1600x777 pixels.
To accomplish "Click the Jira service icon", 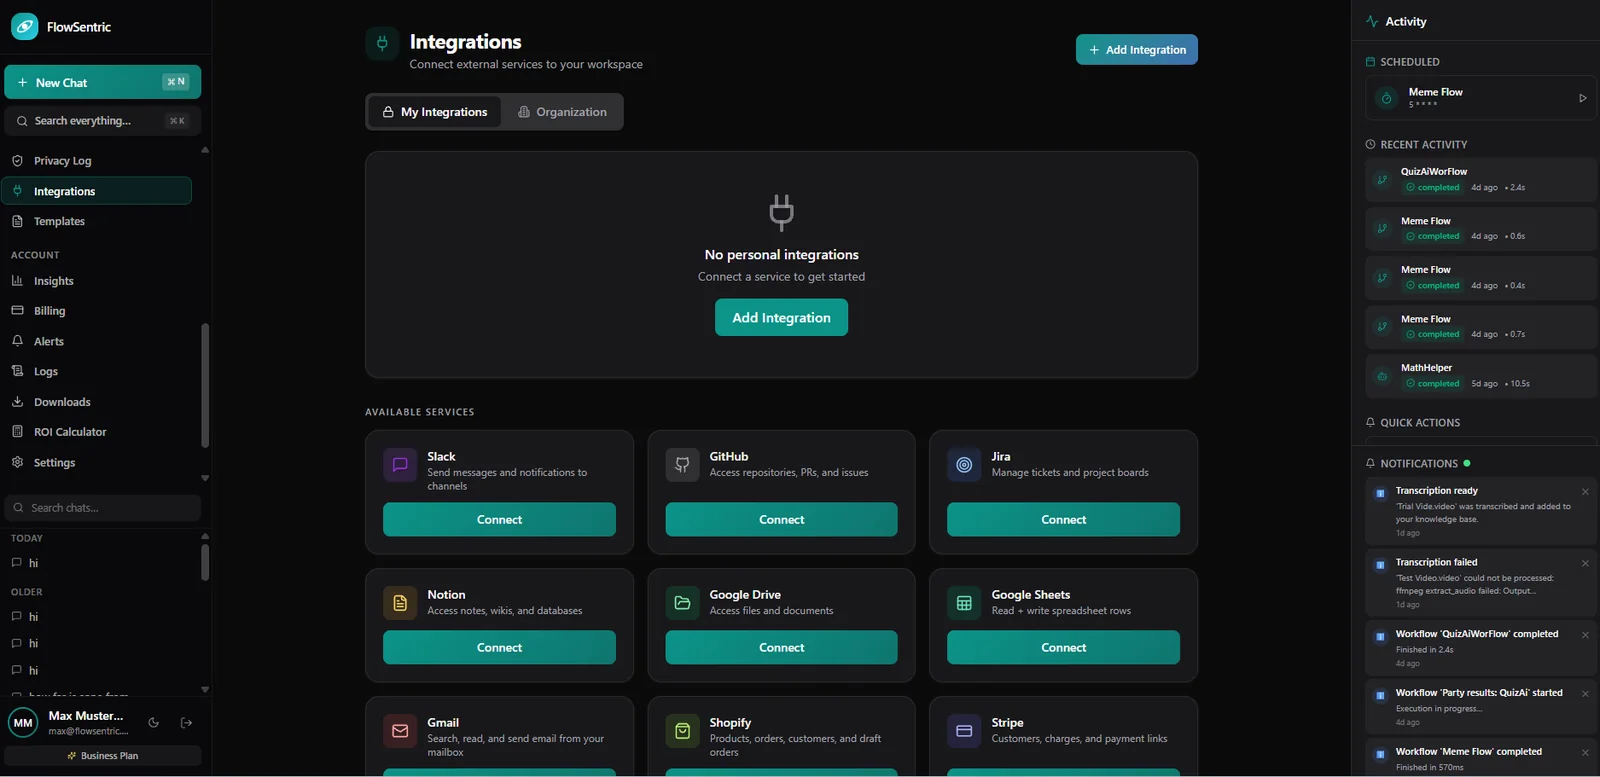I will coord(964,465).
